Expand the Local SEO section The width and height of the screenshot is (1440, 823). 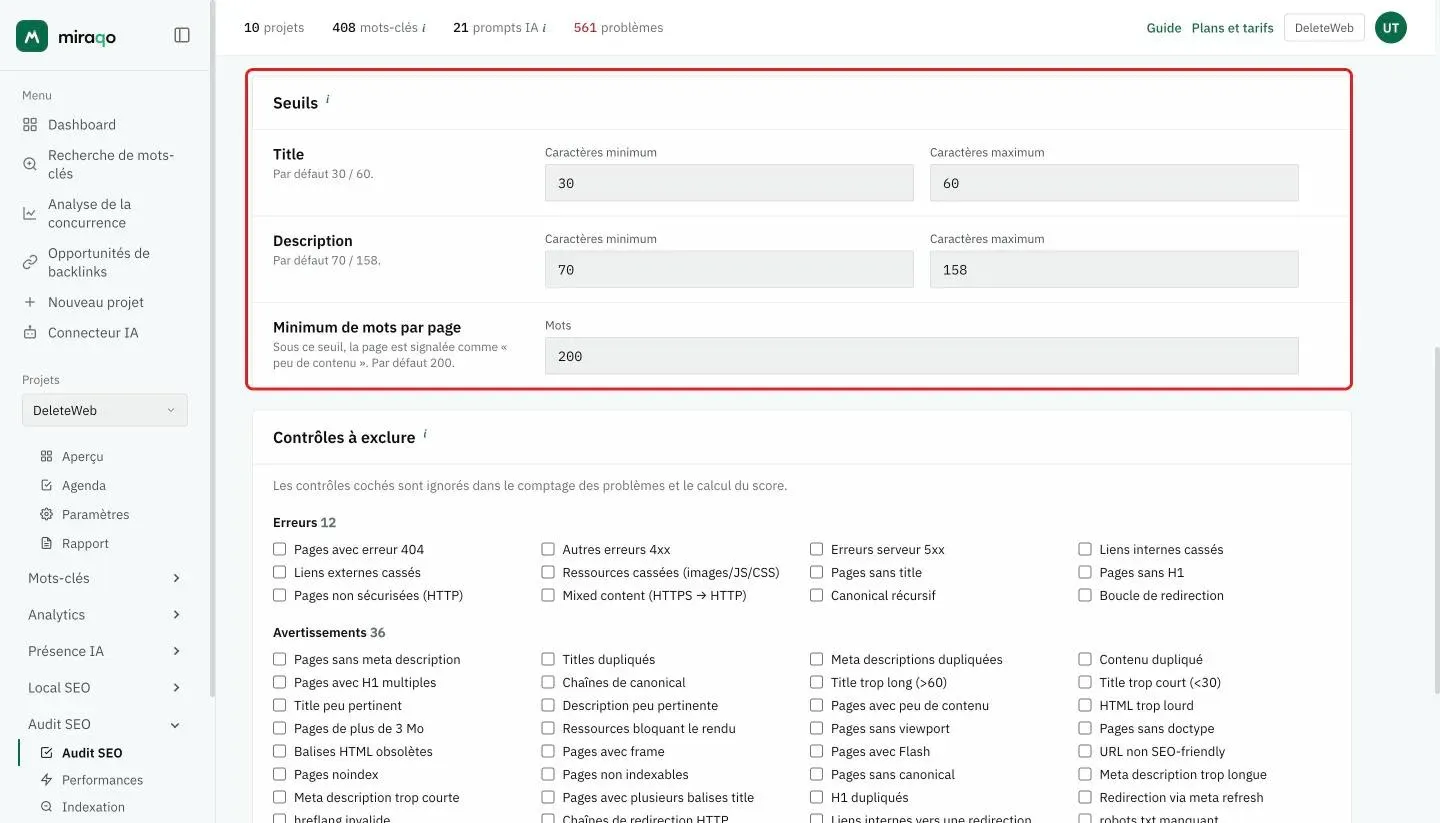click(x=105, y=688)
